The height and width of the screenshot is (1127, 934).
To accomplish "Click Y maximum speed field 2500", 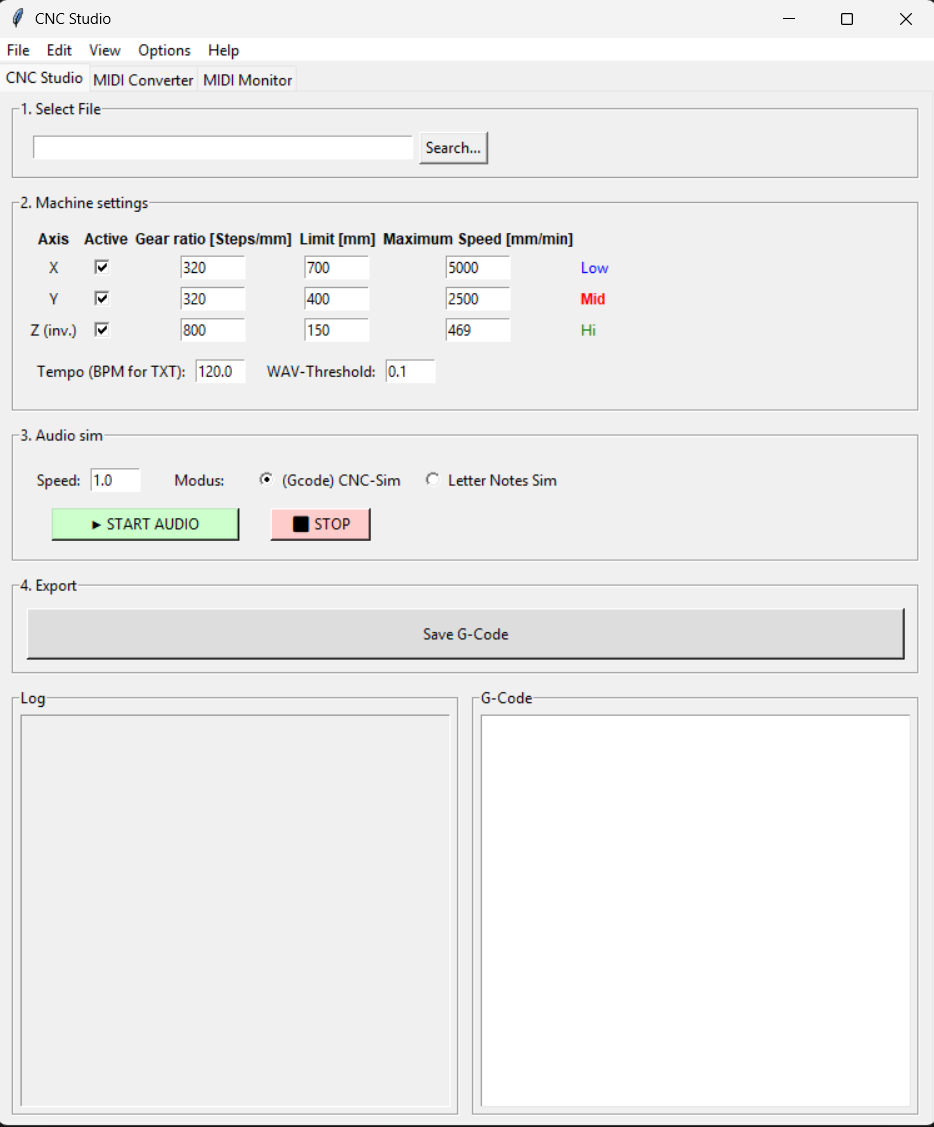I will [x=477, y=298].
